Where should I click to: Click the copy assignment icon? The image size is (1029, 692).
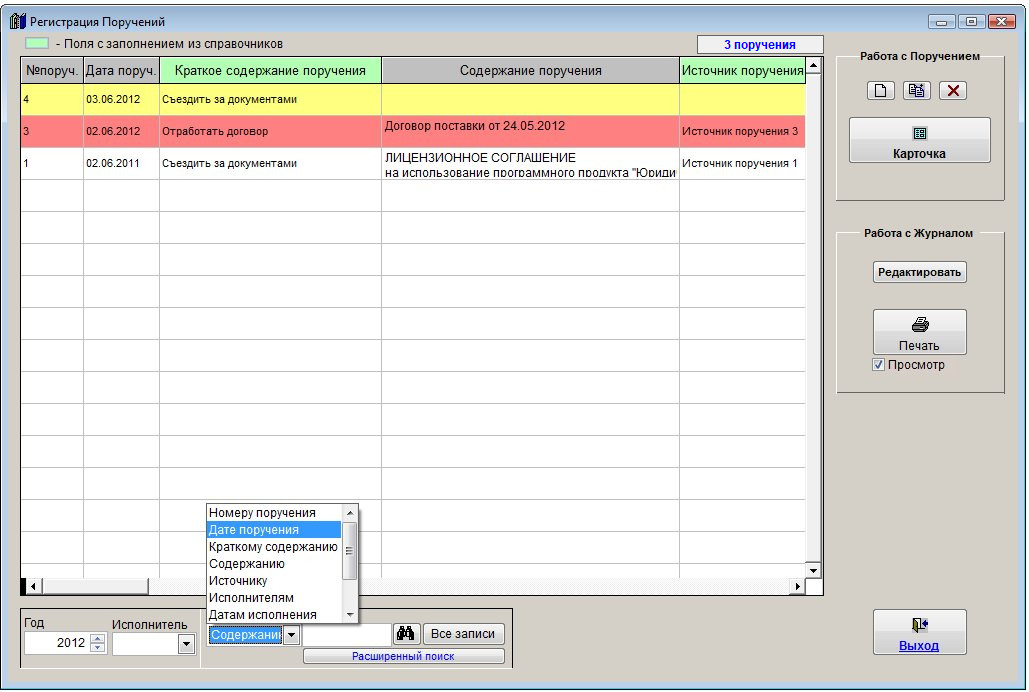pyautogui.click(x=916, y=91)
